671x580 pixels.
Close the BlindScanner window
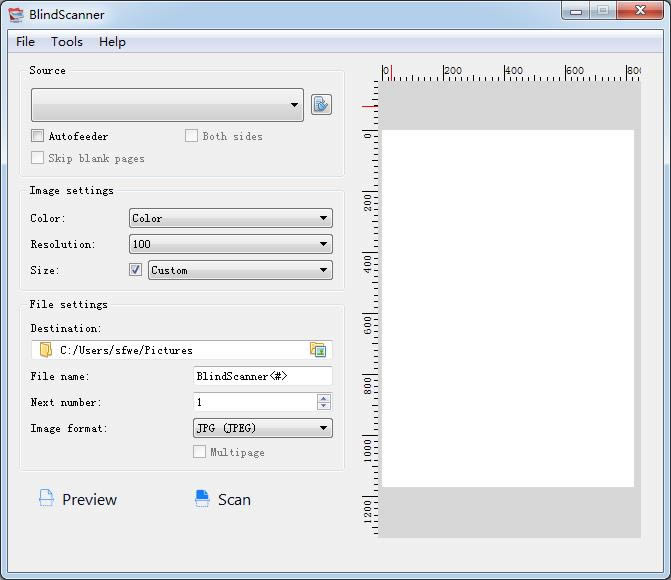[x=640, y=11]
